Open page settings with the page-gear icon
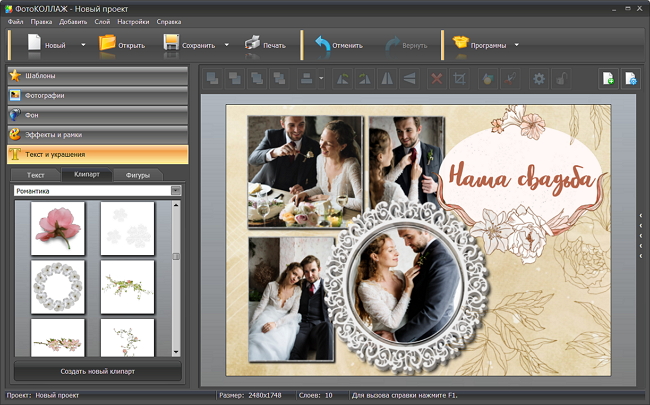This screenshot has width=650, height=405. [631, 78]
